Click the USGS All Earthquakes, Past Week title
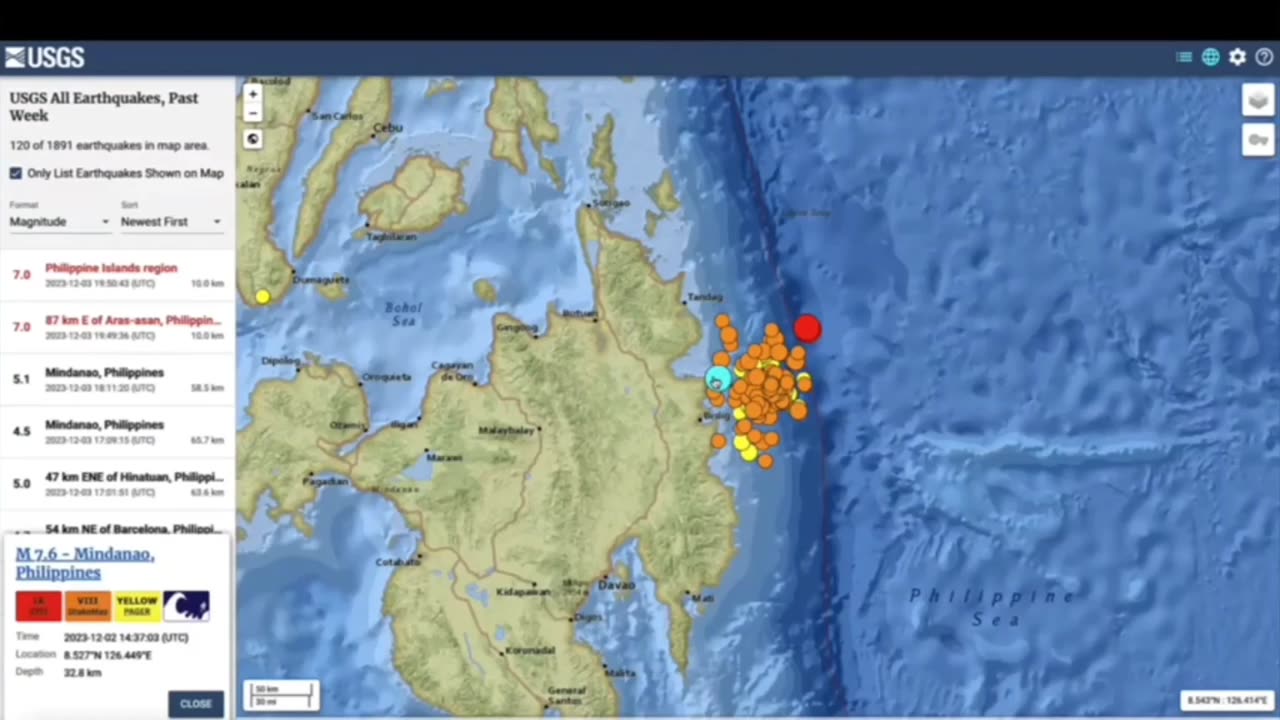 [x=104, y=106]
